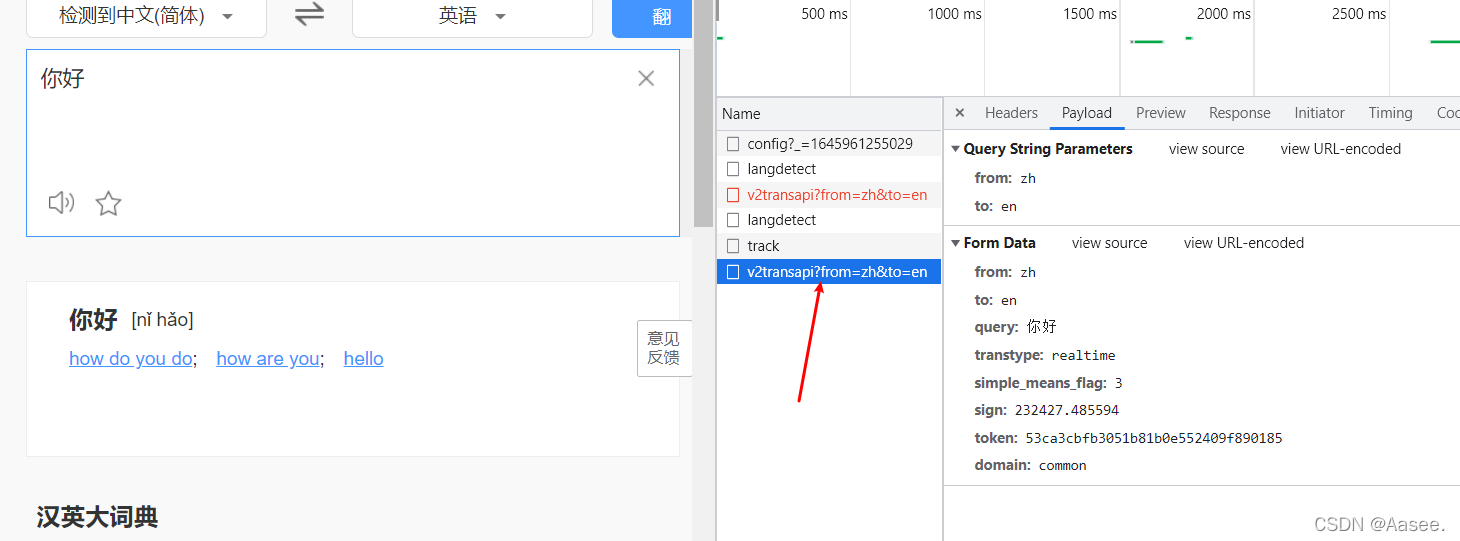Image resolution: width=1460 pixels, height=541 pixels.
Task: Tick checkbox beside track request
Action: tap(733, 246)
